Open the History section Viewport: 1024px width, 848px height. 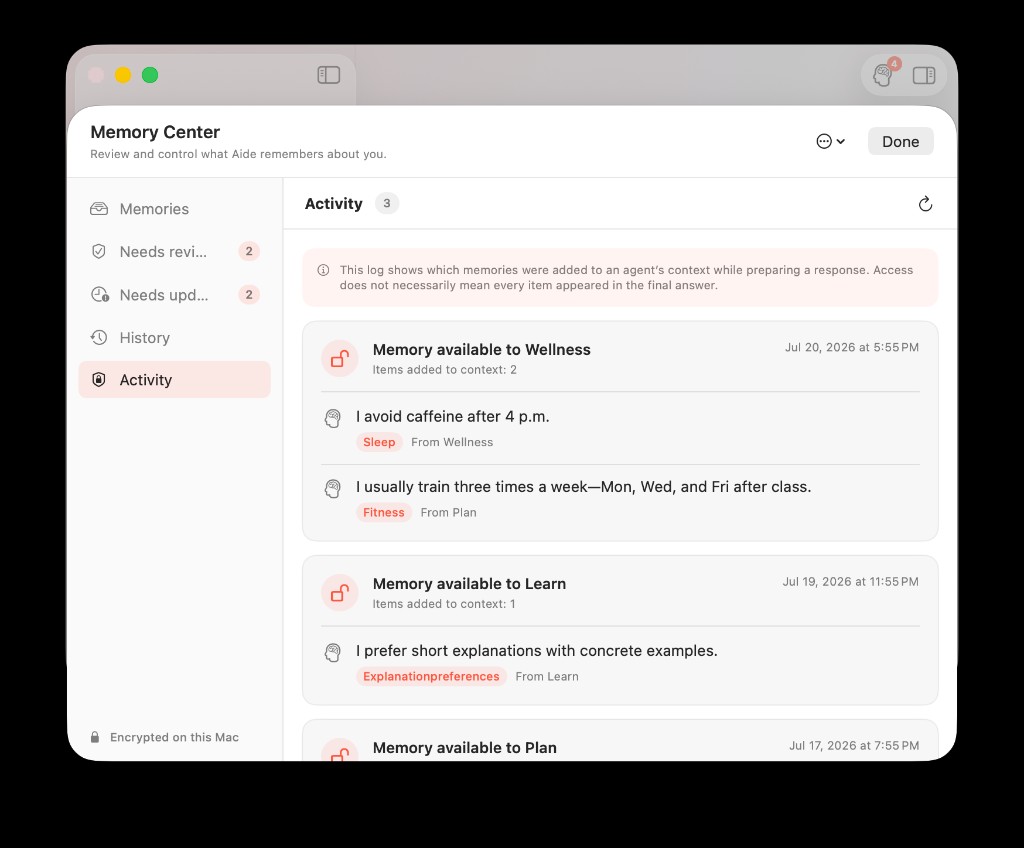tap(174, 338)
